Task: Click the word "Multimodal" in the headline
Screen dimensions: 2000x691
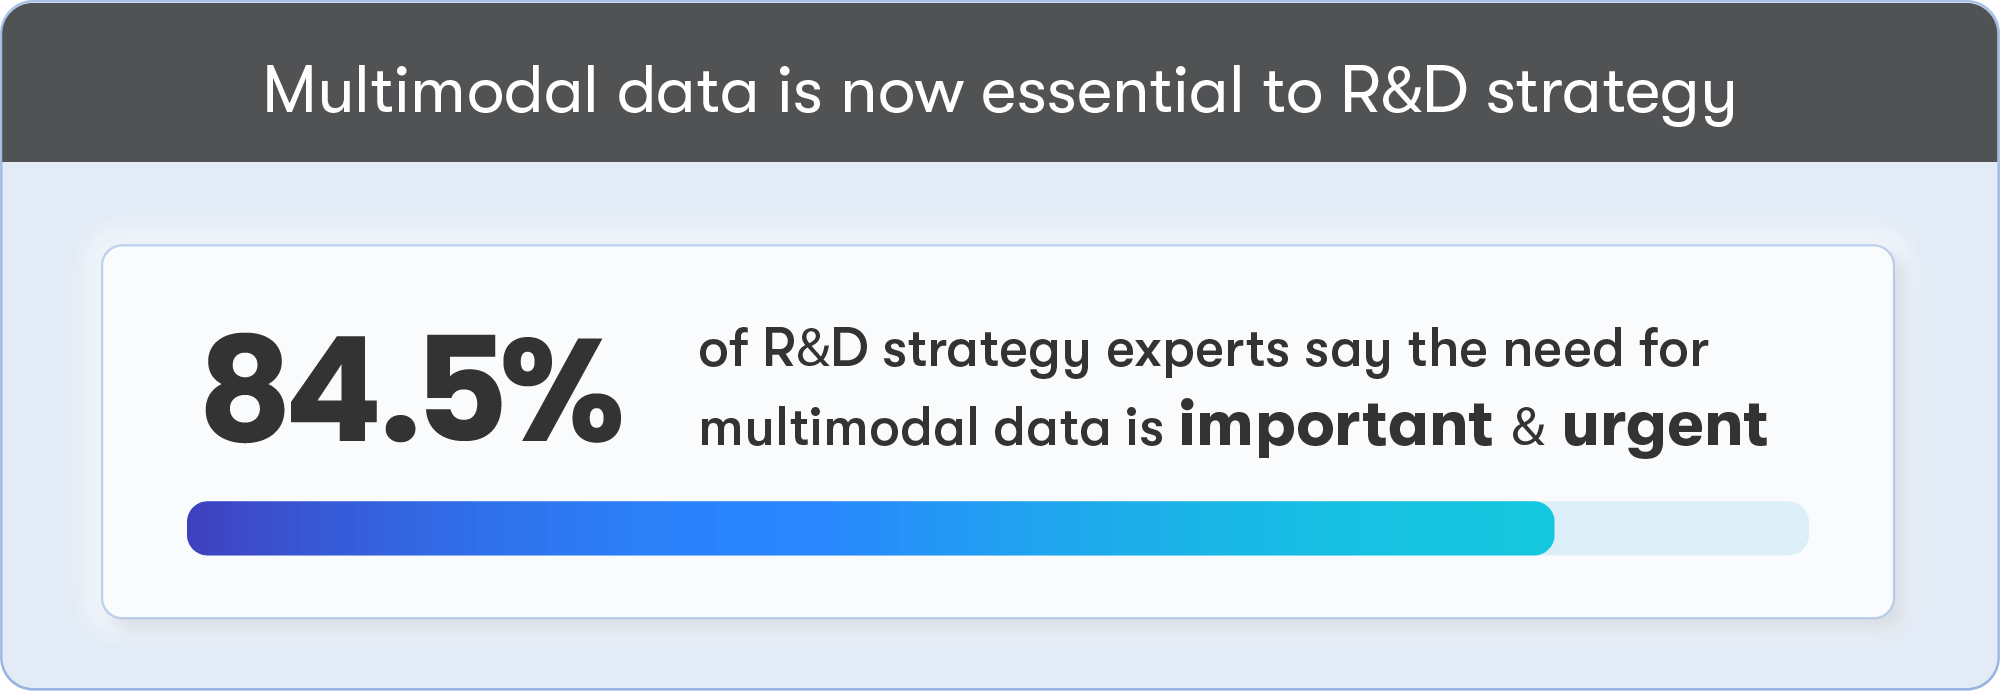Action: (430, 91)
